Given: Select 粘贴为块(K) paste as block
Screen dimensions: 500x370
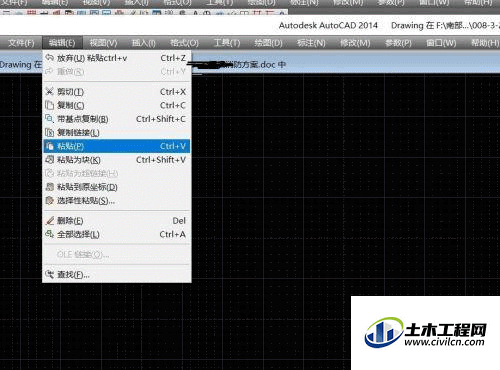Looking at the screenshot, I should coord(117,160).
